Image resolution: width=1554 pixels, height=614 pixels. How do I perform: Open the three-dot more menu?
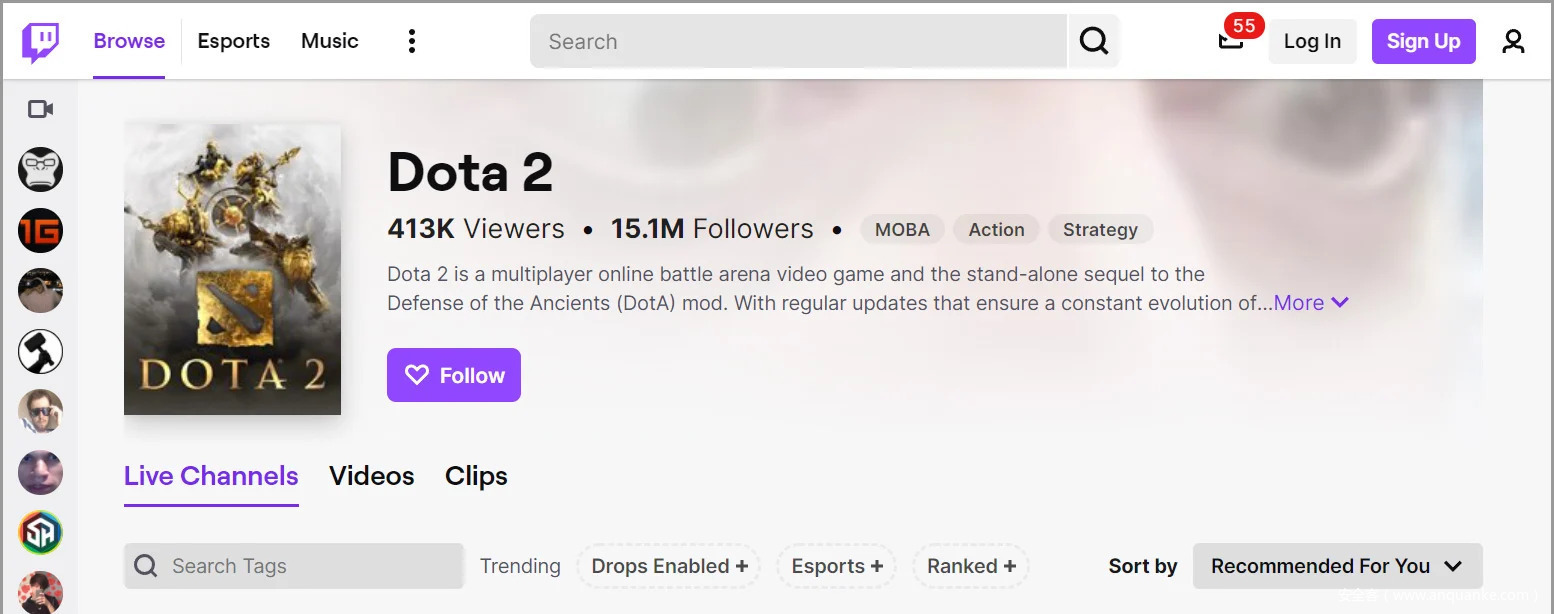pyautogui.click(x=411, y=41)
